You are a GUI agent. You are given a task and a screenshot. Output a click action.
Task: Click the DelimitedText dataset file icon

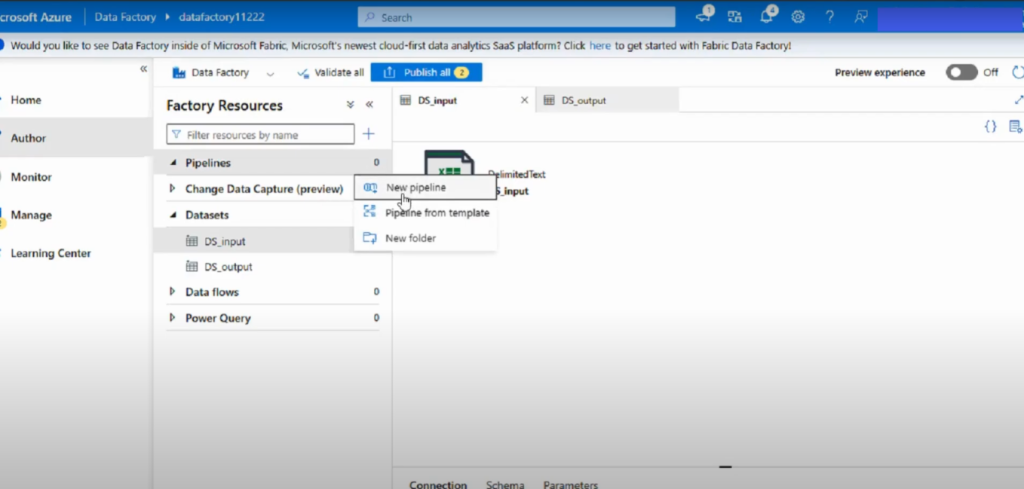(x=449, y=163)
